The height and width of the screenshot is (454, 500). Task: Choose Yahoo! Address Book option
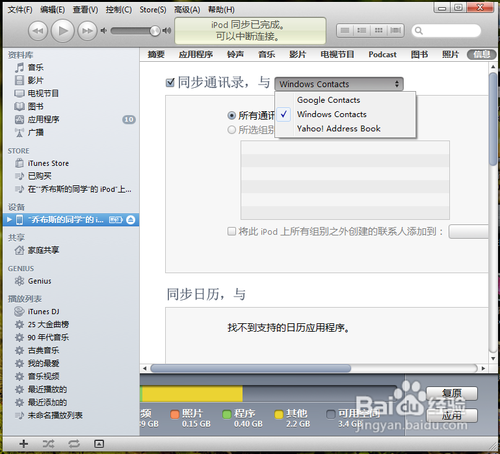point(345,129)
